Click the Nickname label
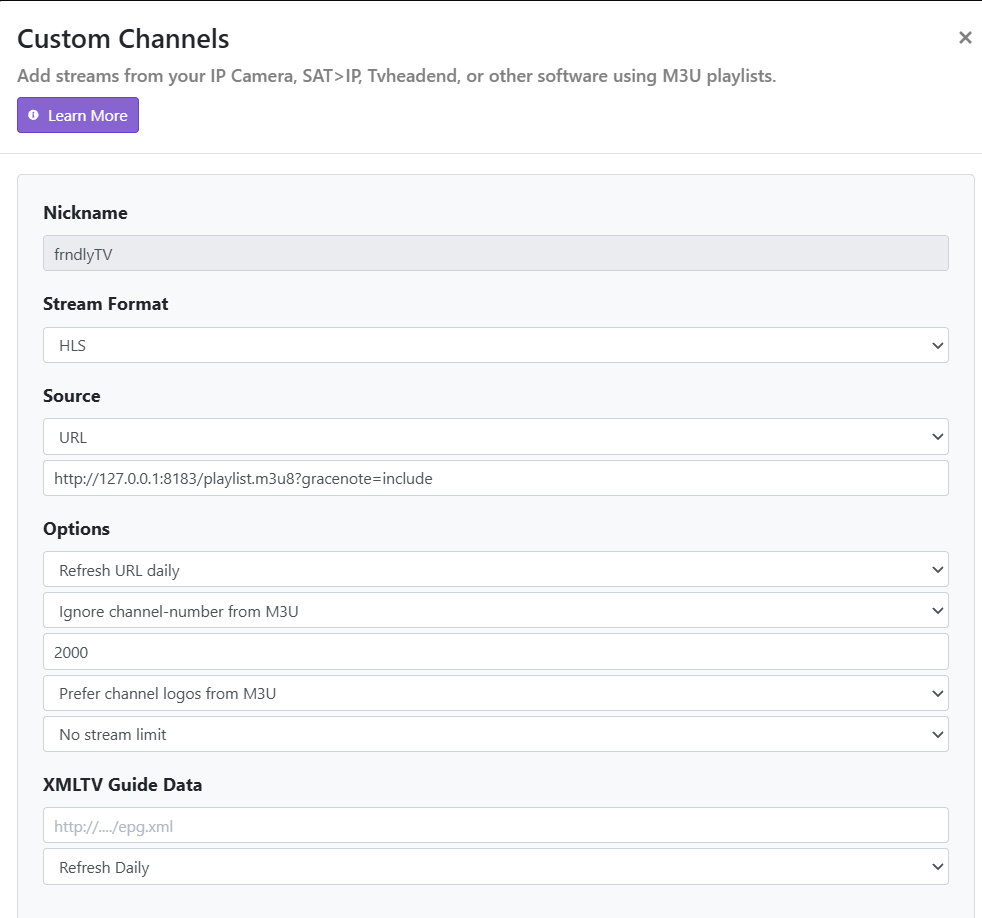Viewport: 982px width, 918px height. click(x=85, y=212)
